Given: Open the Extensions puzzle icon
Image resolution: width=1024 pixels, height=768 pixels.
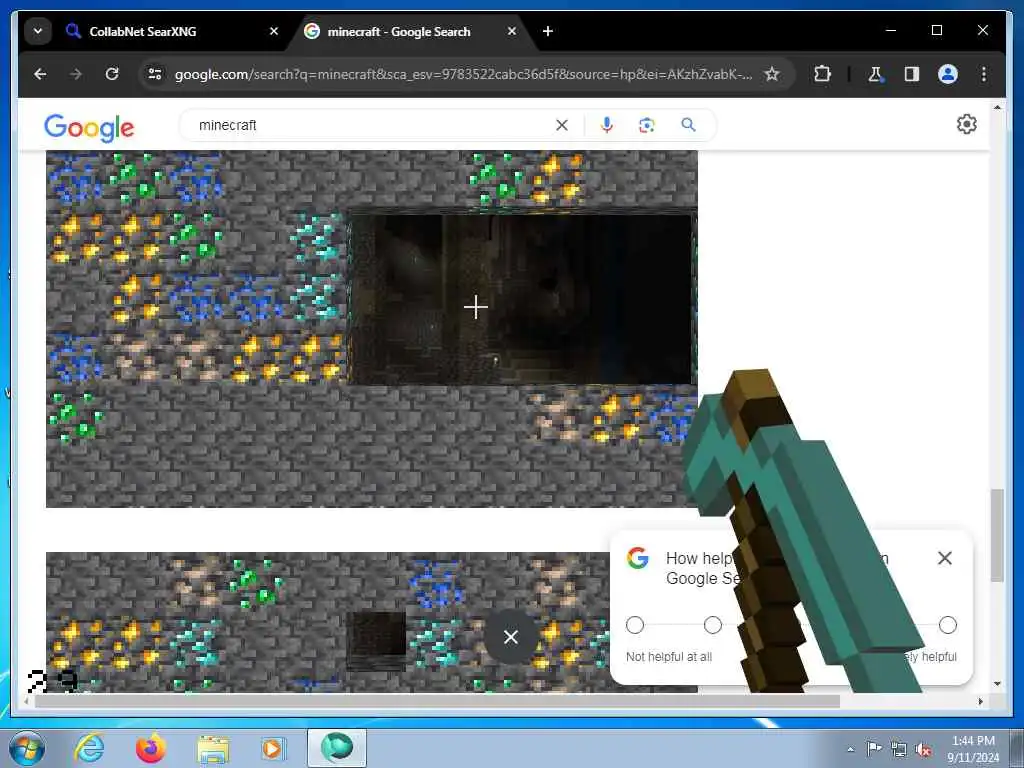Looking at the screenshot, I should click(x=822, y=74).
